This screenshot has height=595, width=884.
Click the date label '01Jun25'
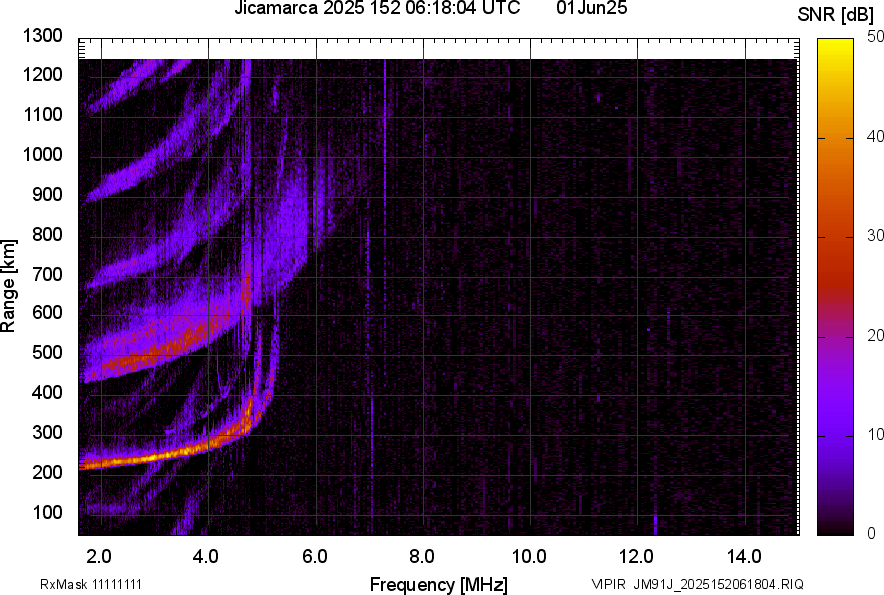pyautogui.click(x=591, y=8)
